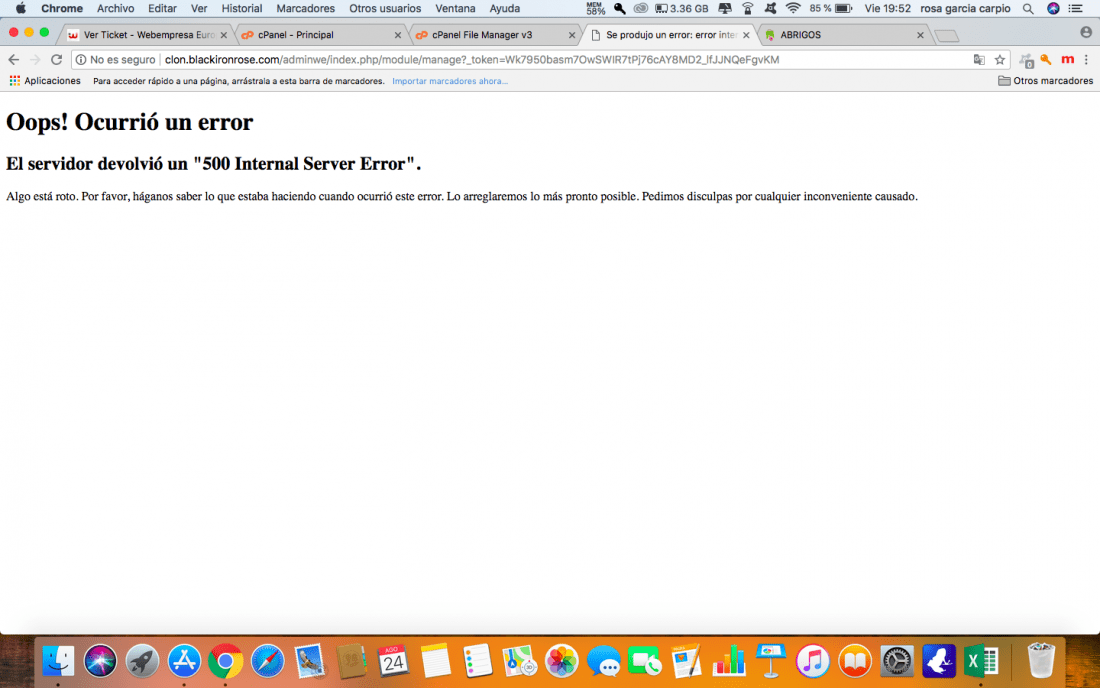
Task: Open Notification Center in the menu bar
Action: (x=1075, y=8)
